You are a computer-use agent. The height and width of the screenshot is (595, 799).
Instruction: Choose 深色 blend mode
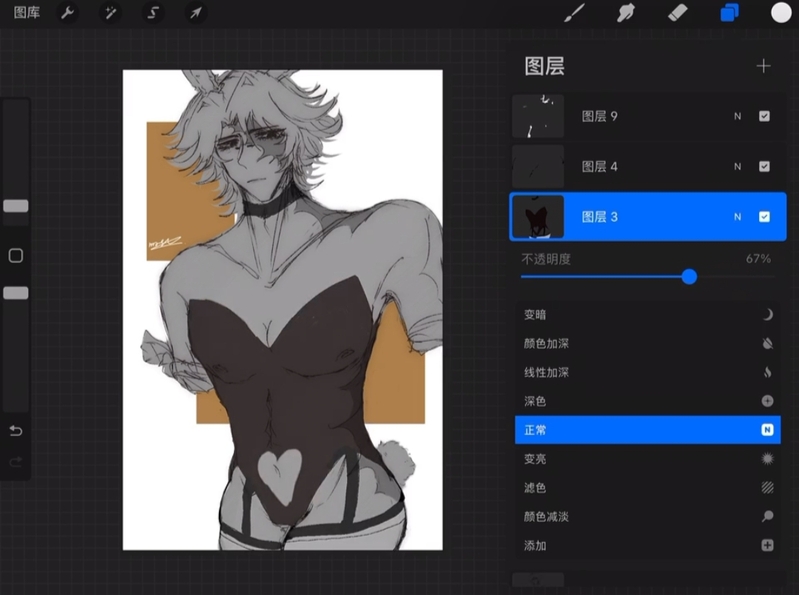[648, 401]
